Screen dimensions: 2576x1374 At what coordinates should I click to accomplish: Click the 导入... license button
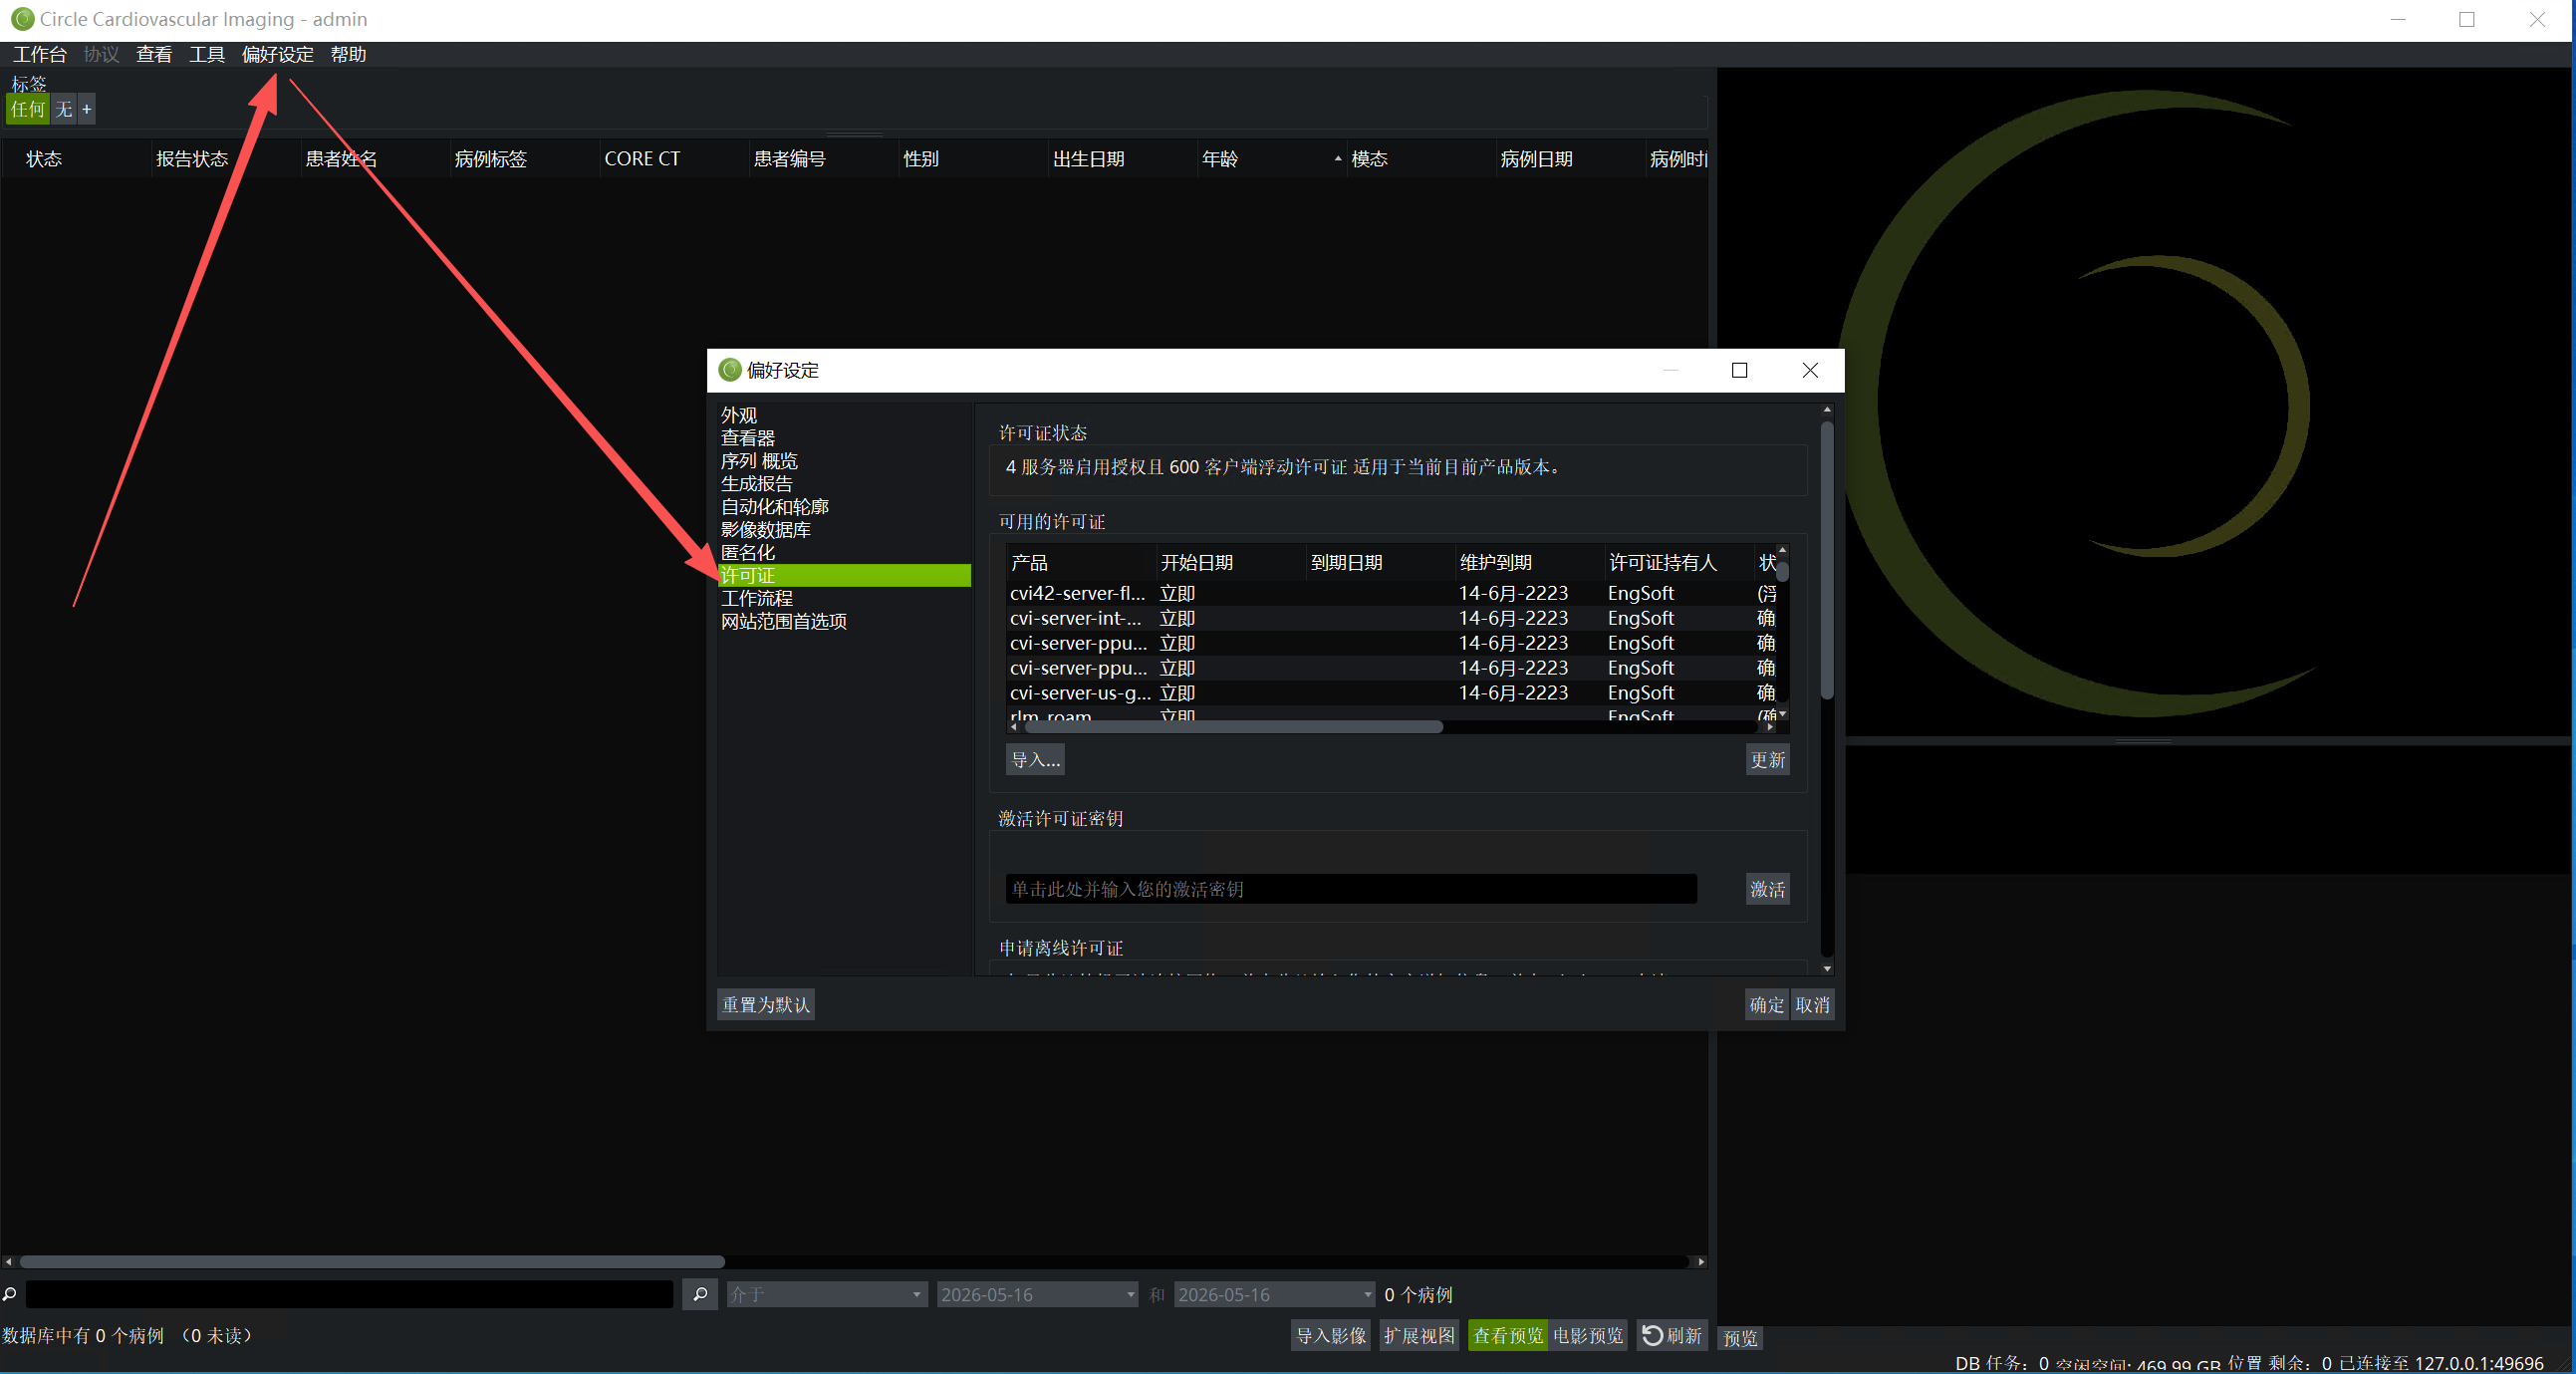pyautogui.click(x=1035, y=760)
